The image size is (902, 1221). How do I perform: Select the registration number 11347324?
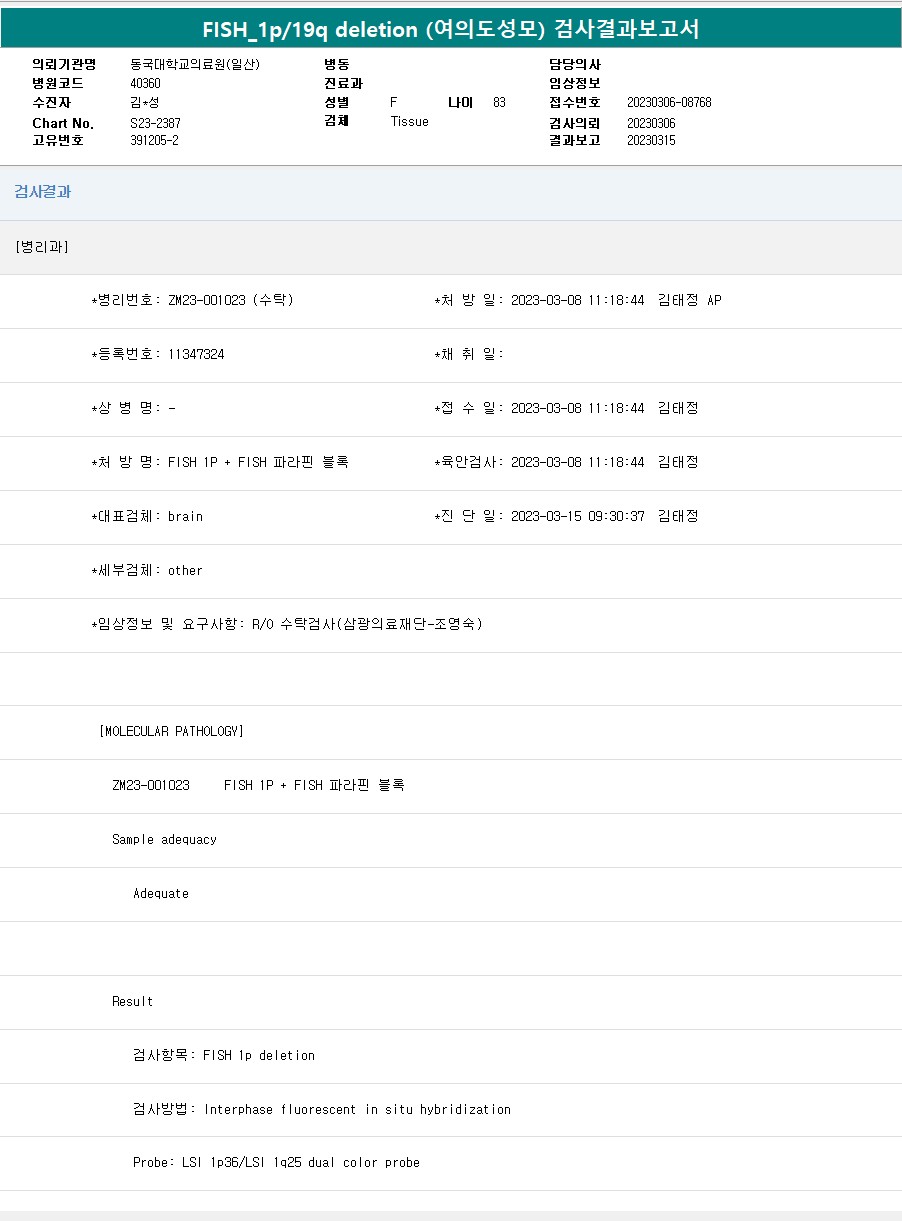pyautogui.click(x=196, y=354)
